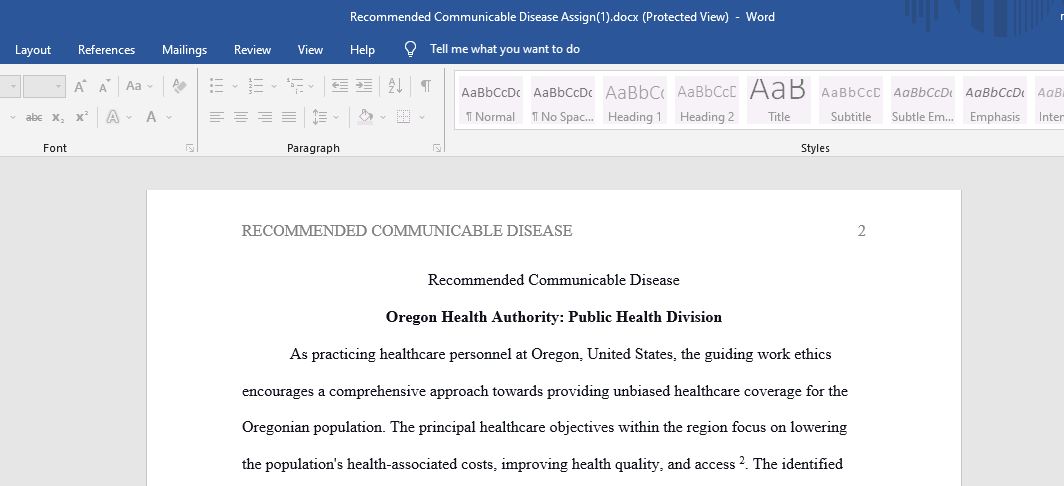Image resolution: width=1064 pixels, height=486 pixels.
Task: Expand the bullets style dropdown arrow
Action: tap(235, 86)
